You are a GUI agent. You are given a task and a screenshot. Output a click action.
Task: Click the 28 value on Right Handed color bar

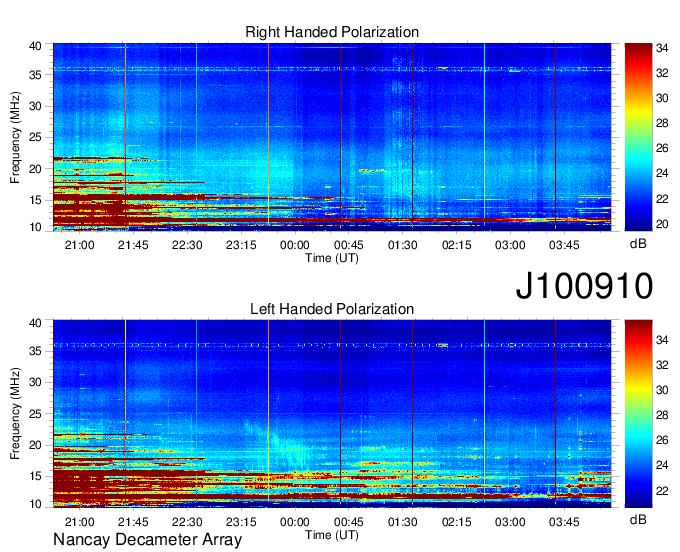[662, 123]
